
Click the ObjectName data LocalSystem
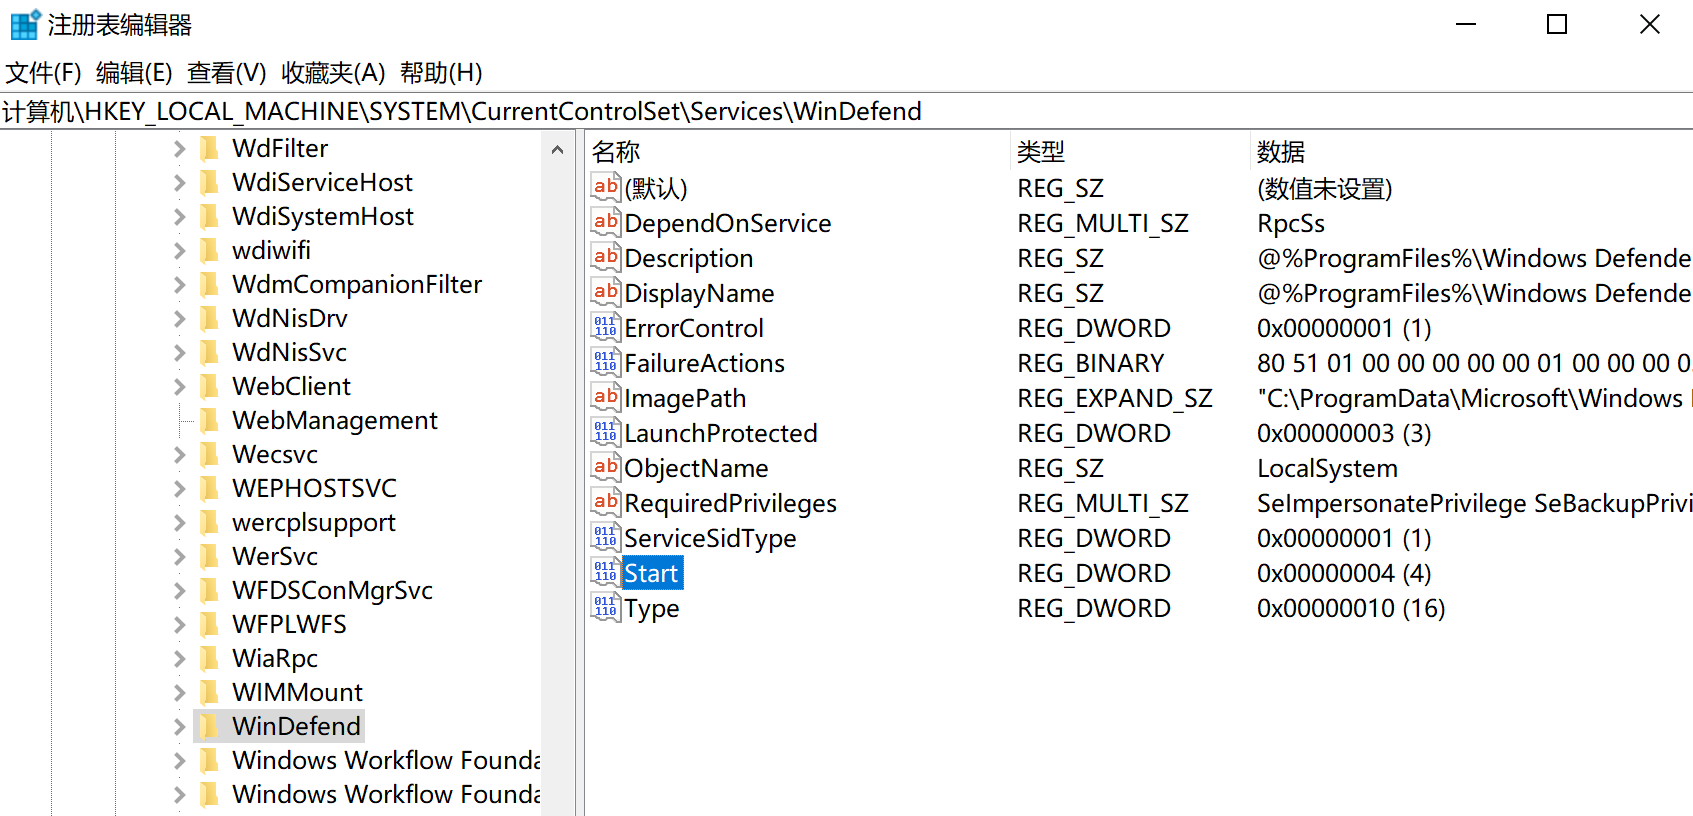pyautogui.click(x=1327, y=468)
